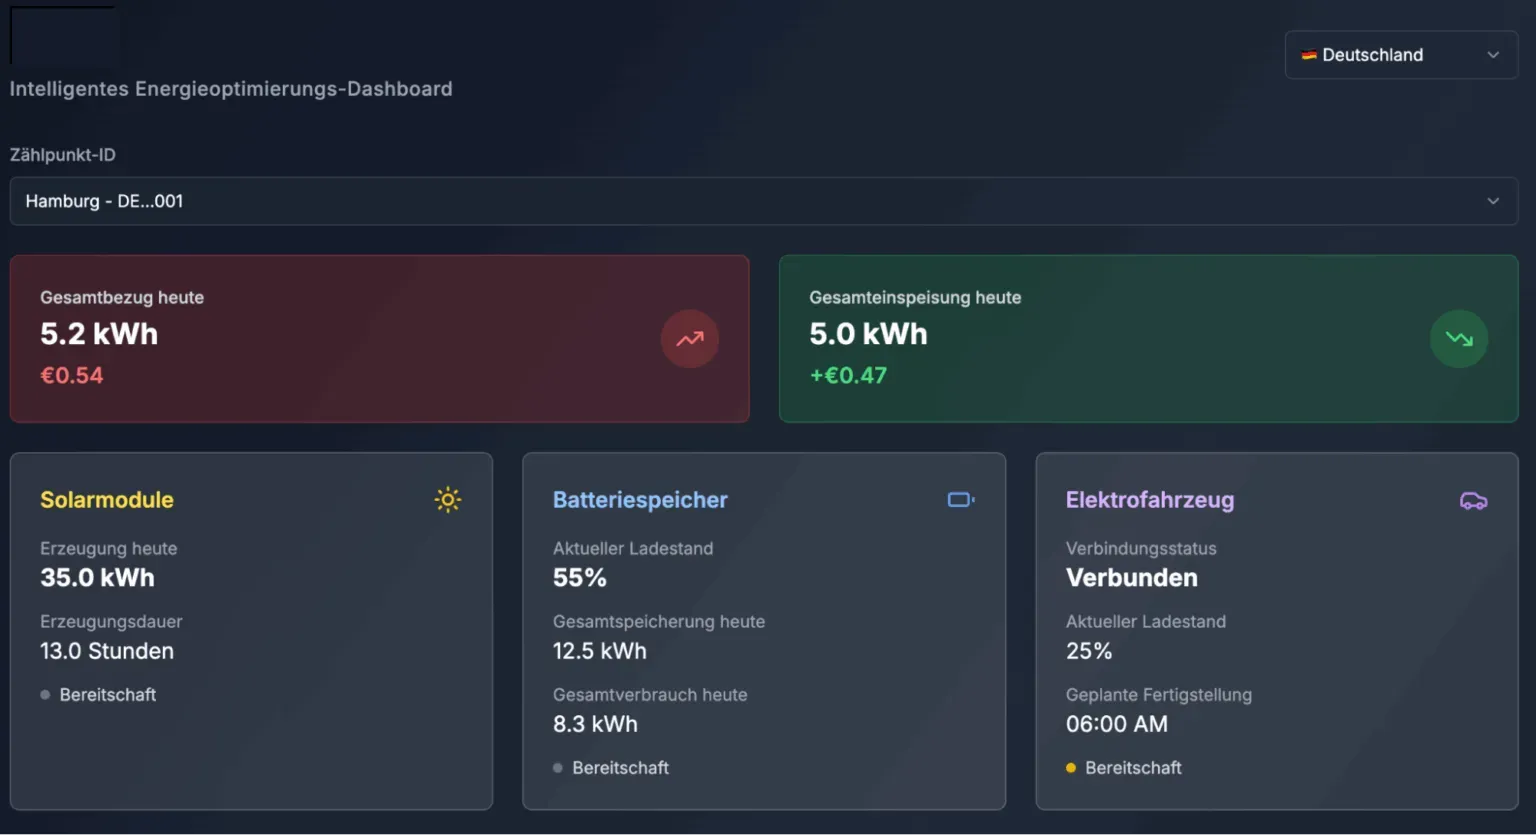Click the logo in the top-left corner
Screen dimensions: 1536x835
63,34
